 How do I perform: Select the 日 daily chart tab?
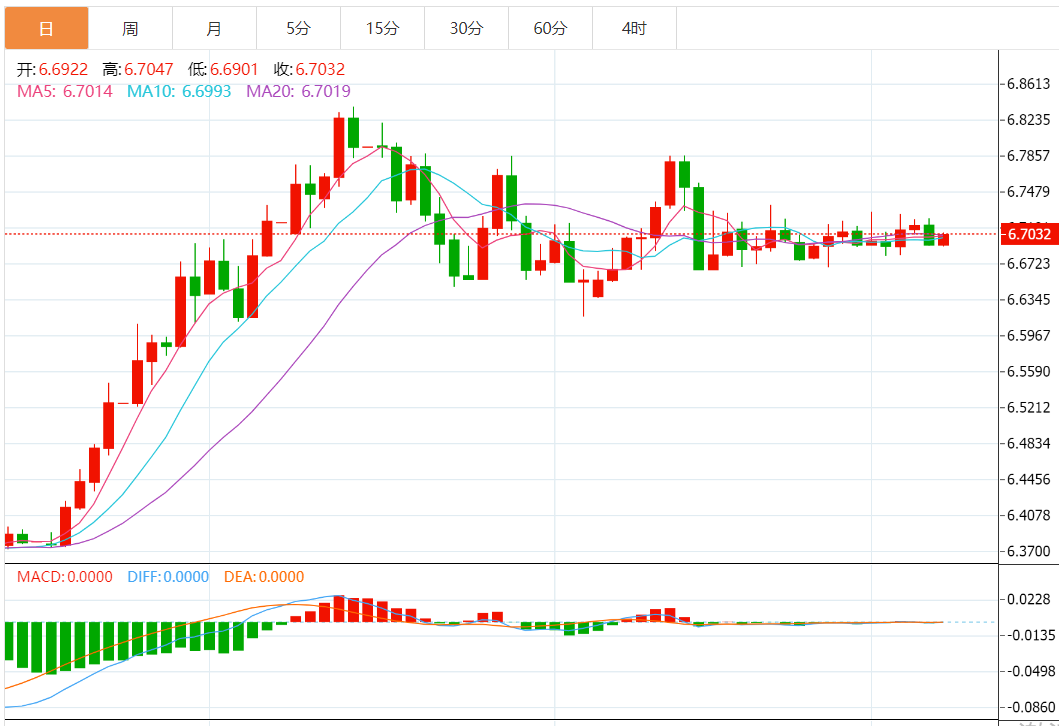pos(47,28)
